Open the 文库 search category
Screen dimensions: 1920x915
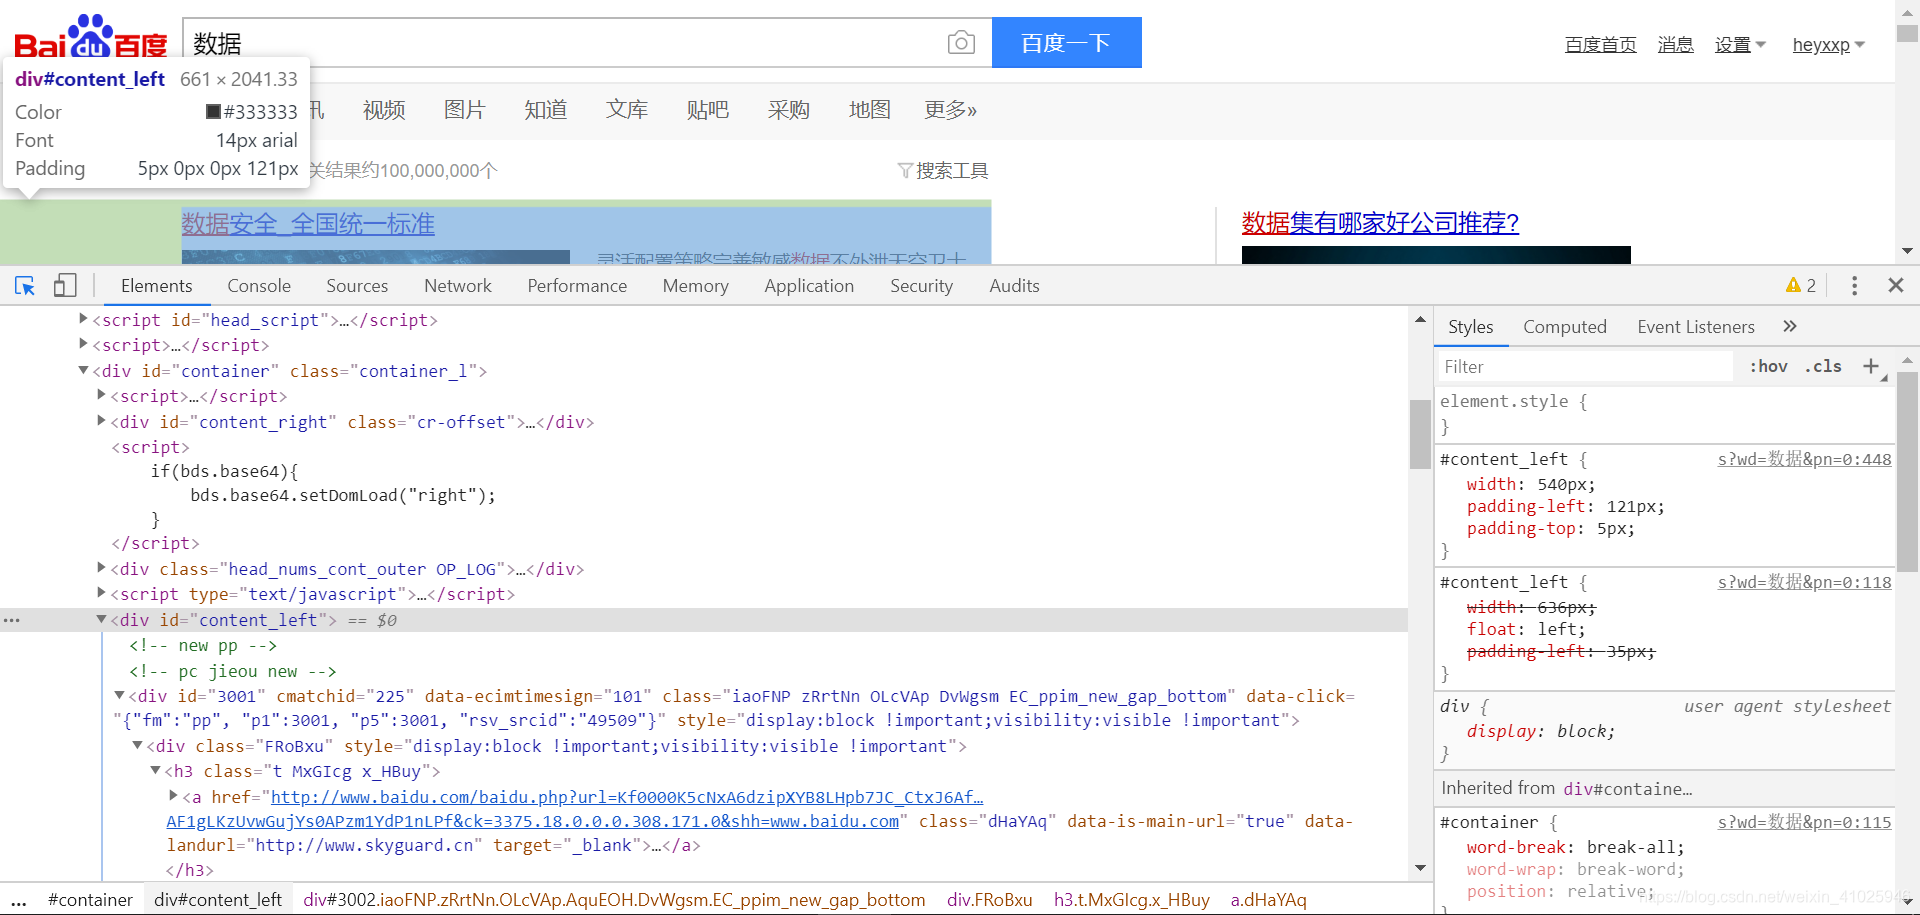pyautogui.click(x=627, y=110)
